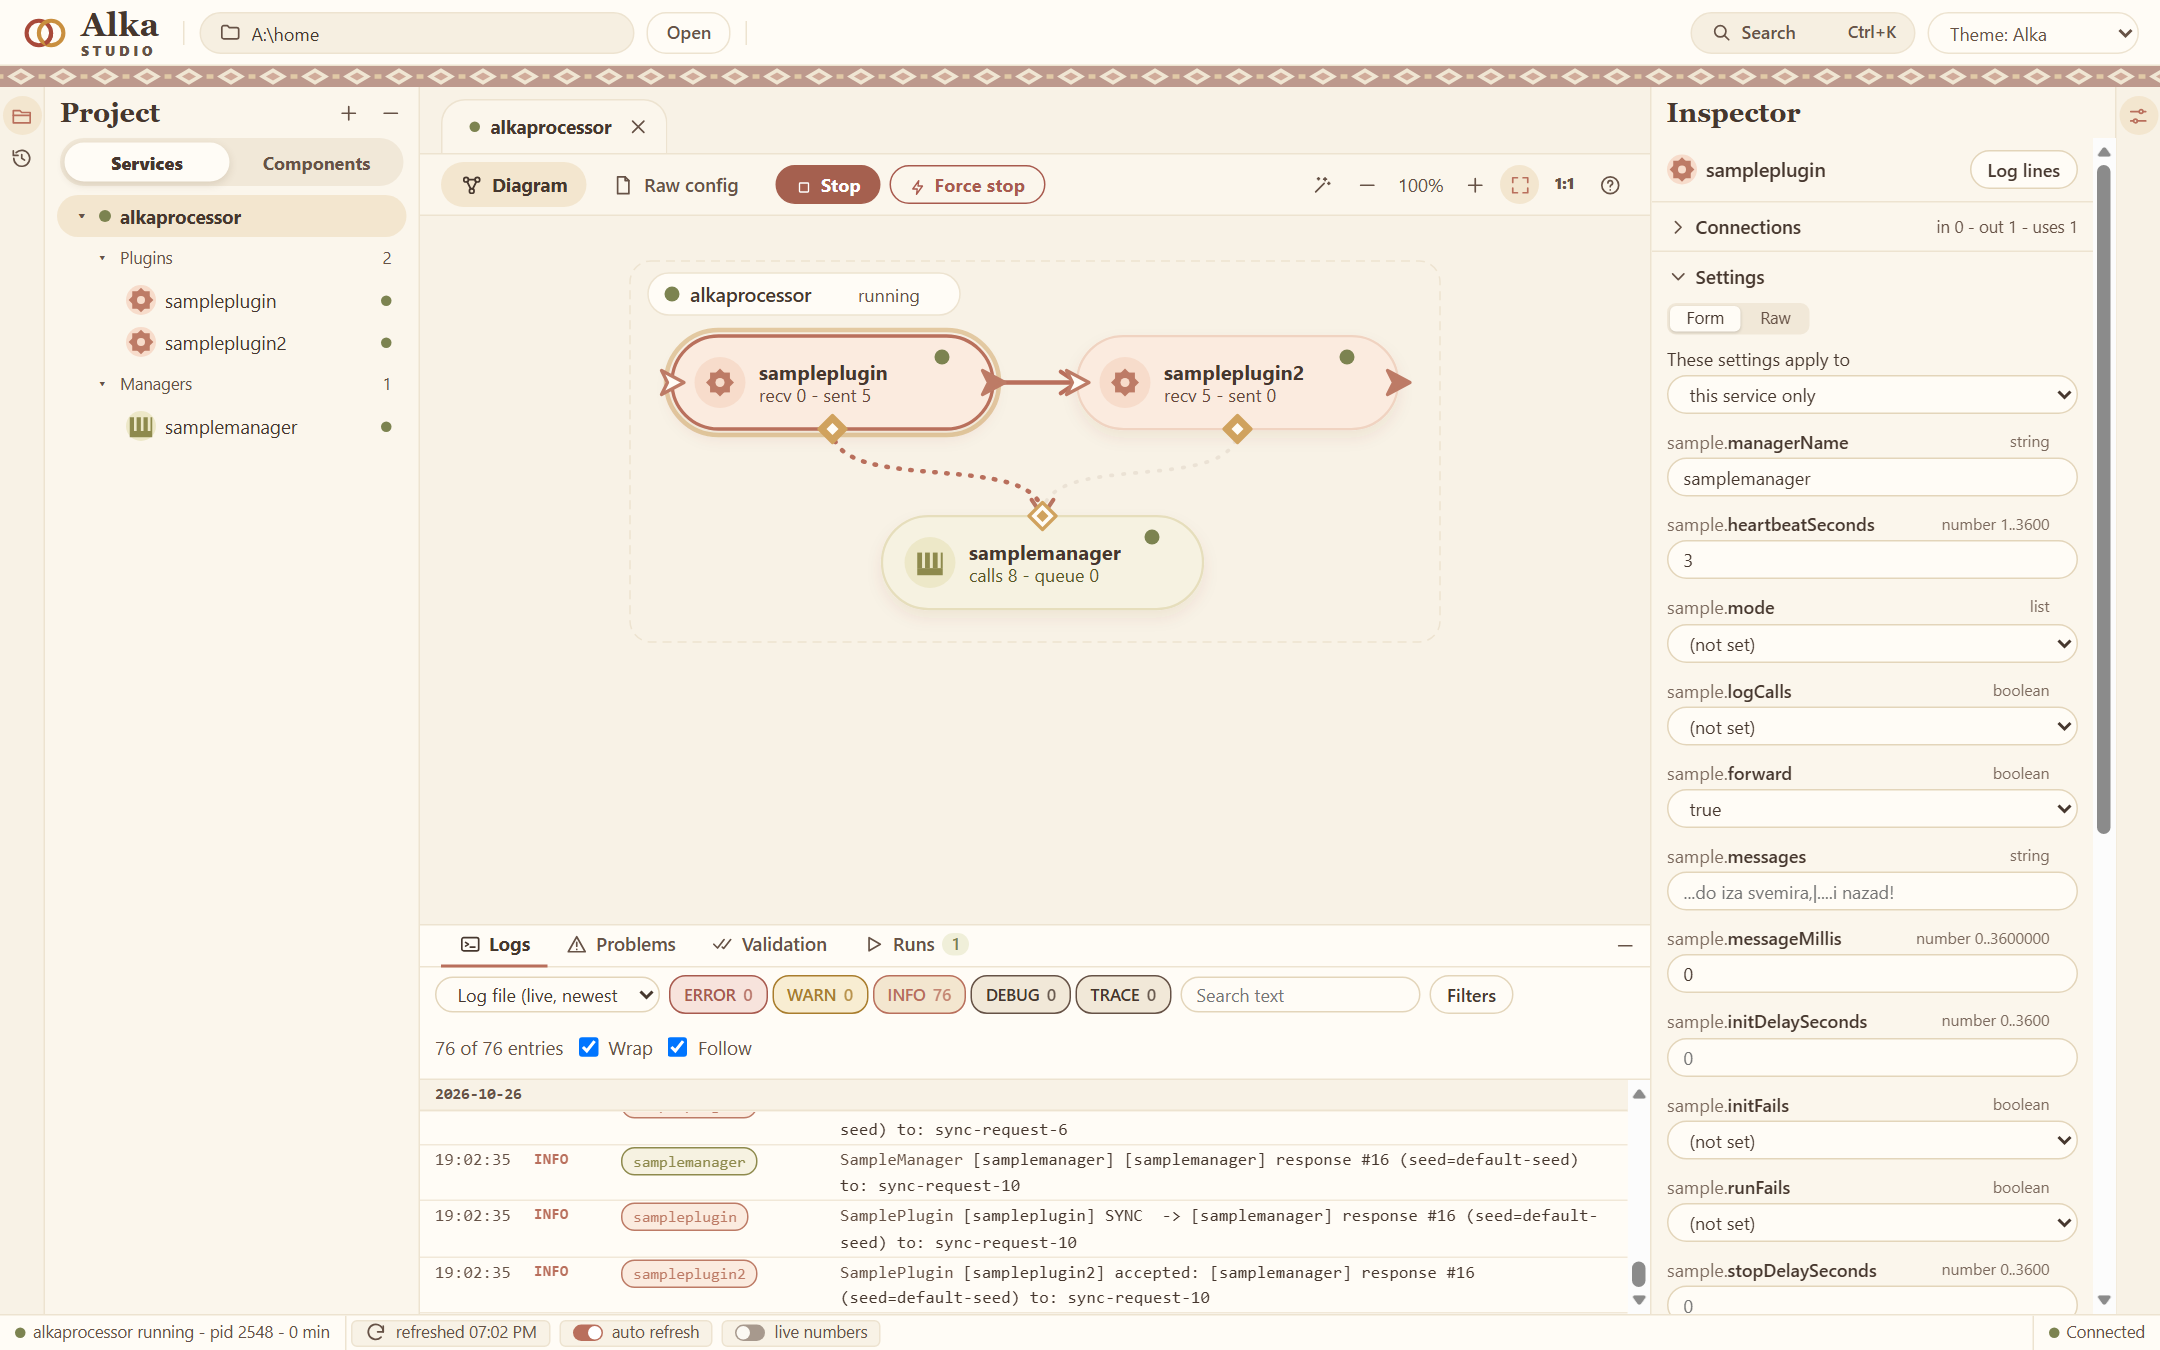The image size is (2160, 1350).
Task: Open the sample.mode dropdown
Action: click(1872, 644)
